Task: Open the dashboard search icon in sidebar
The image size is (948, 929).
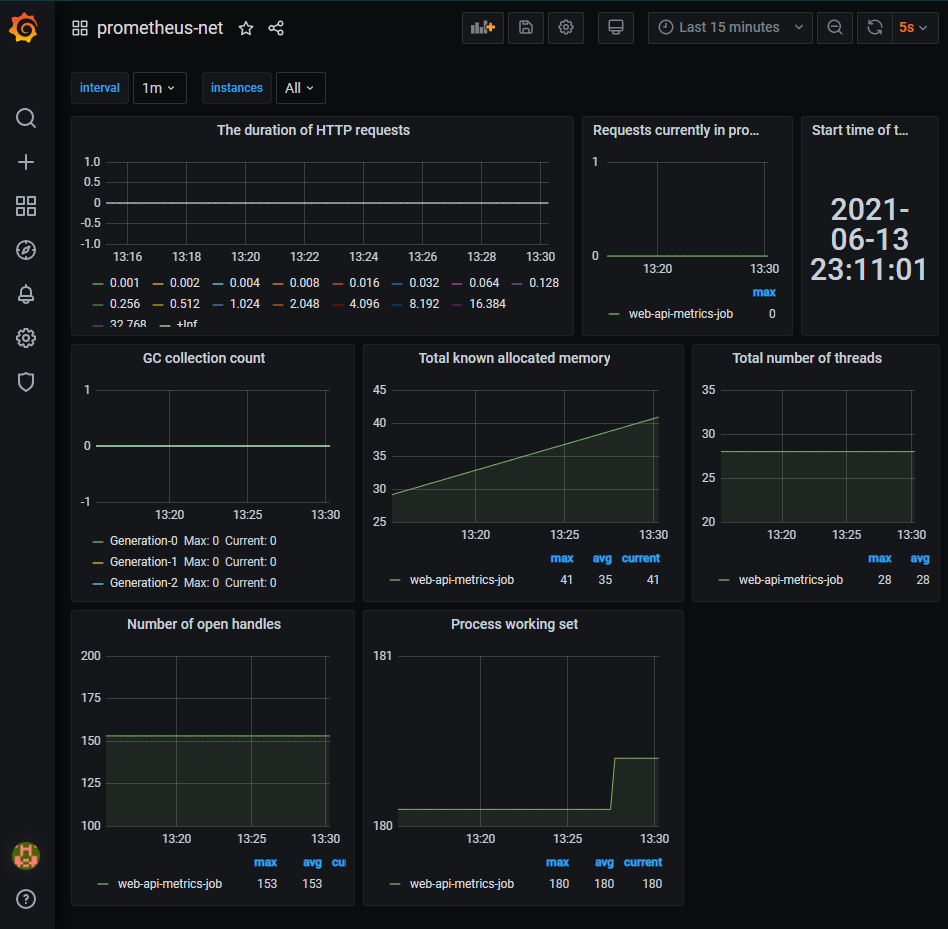Action: [x=25, y=118]
